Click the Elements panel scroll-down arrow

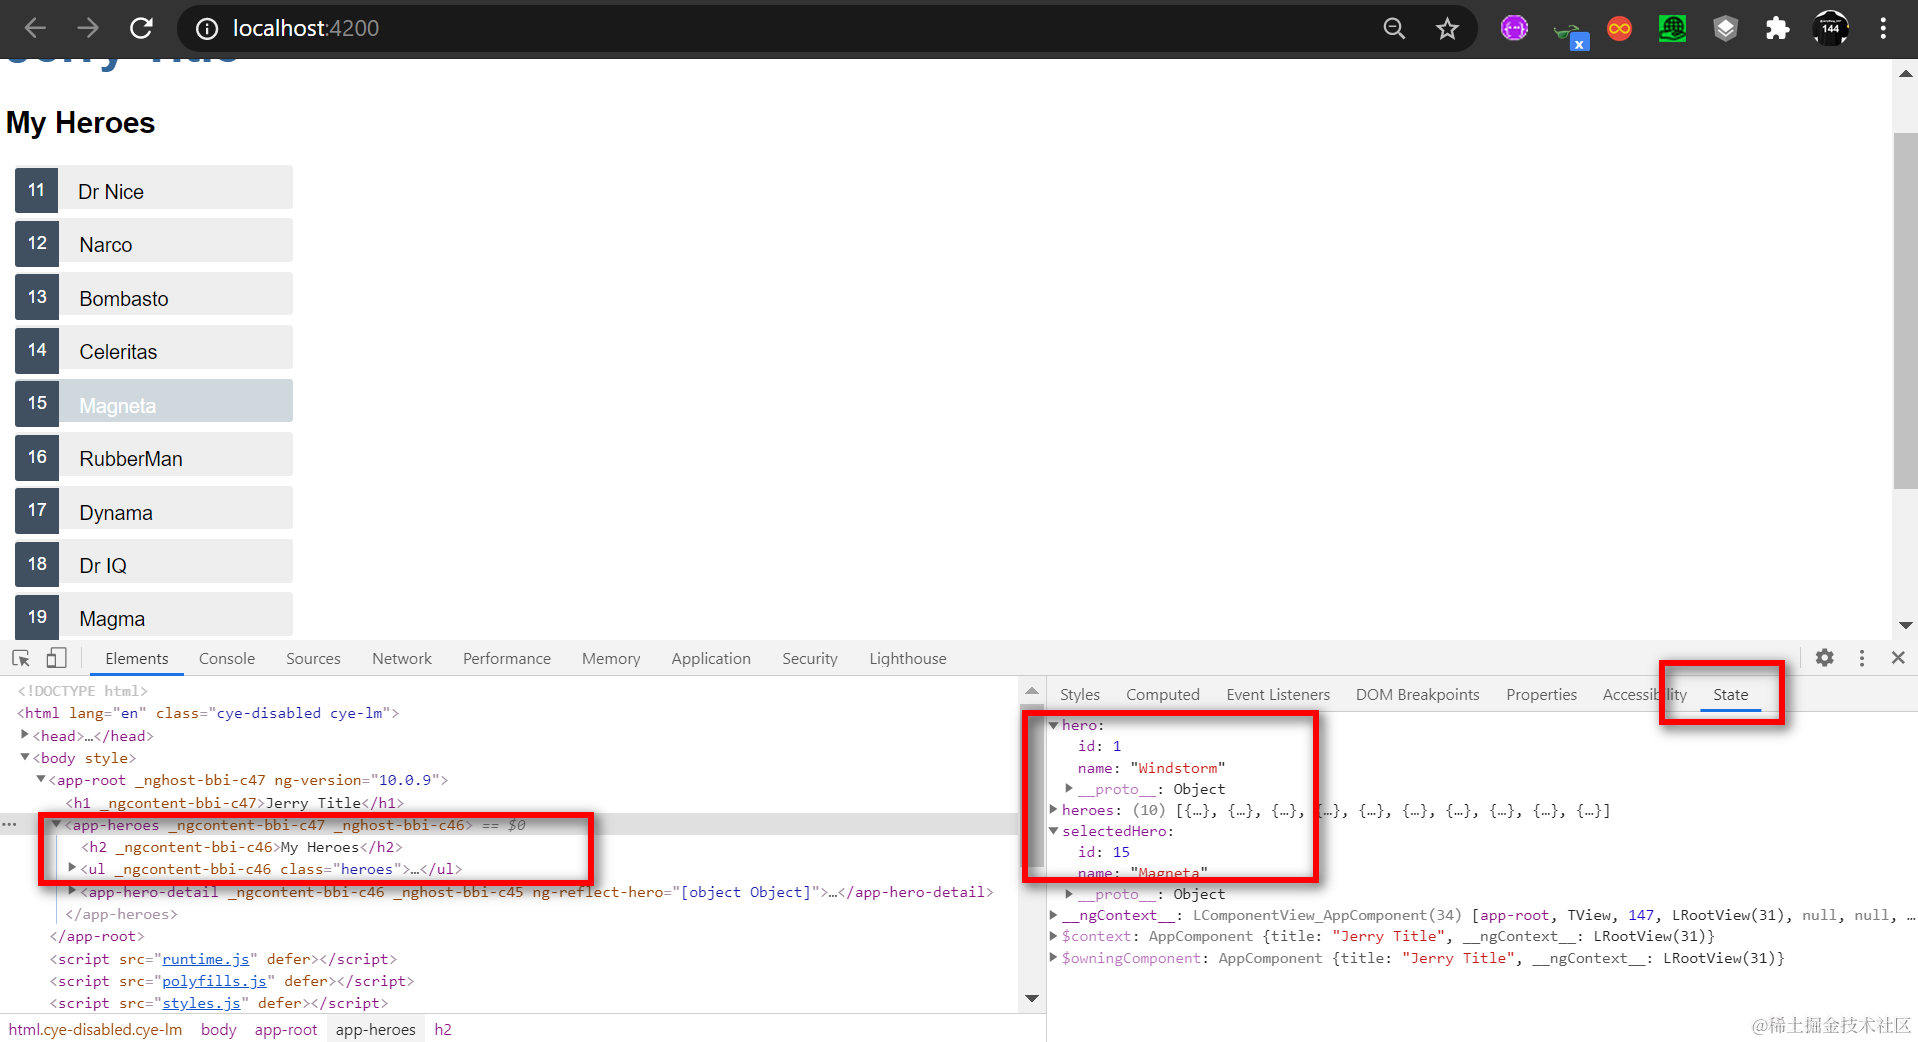pyautogui.click(x=1032, y=999)
